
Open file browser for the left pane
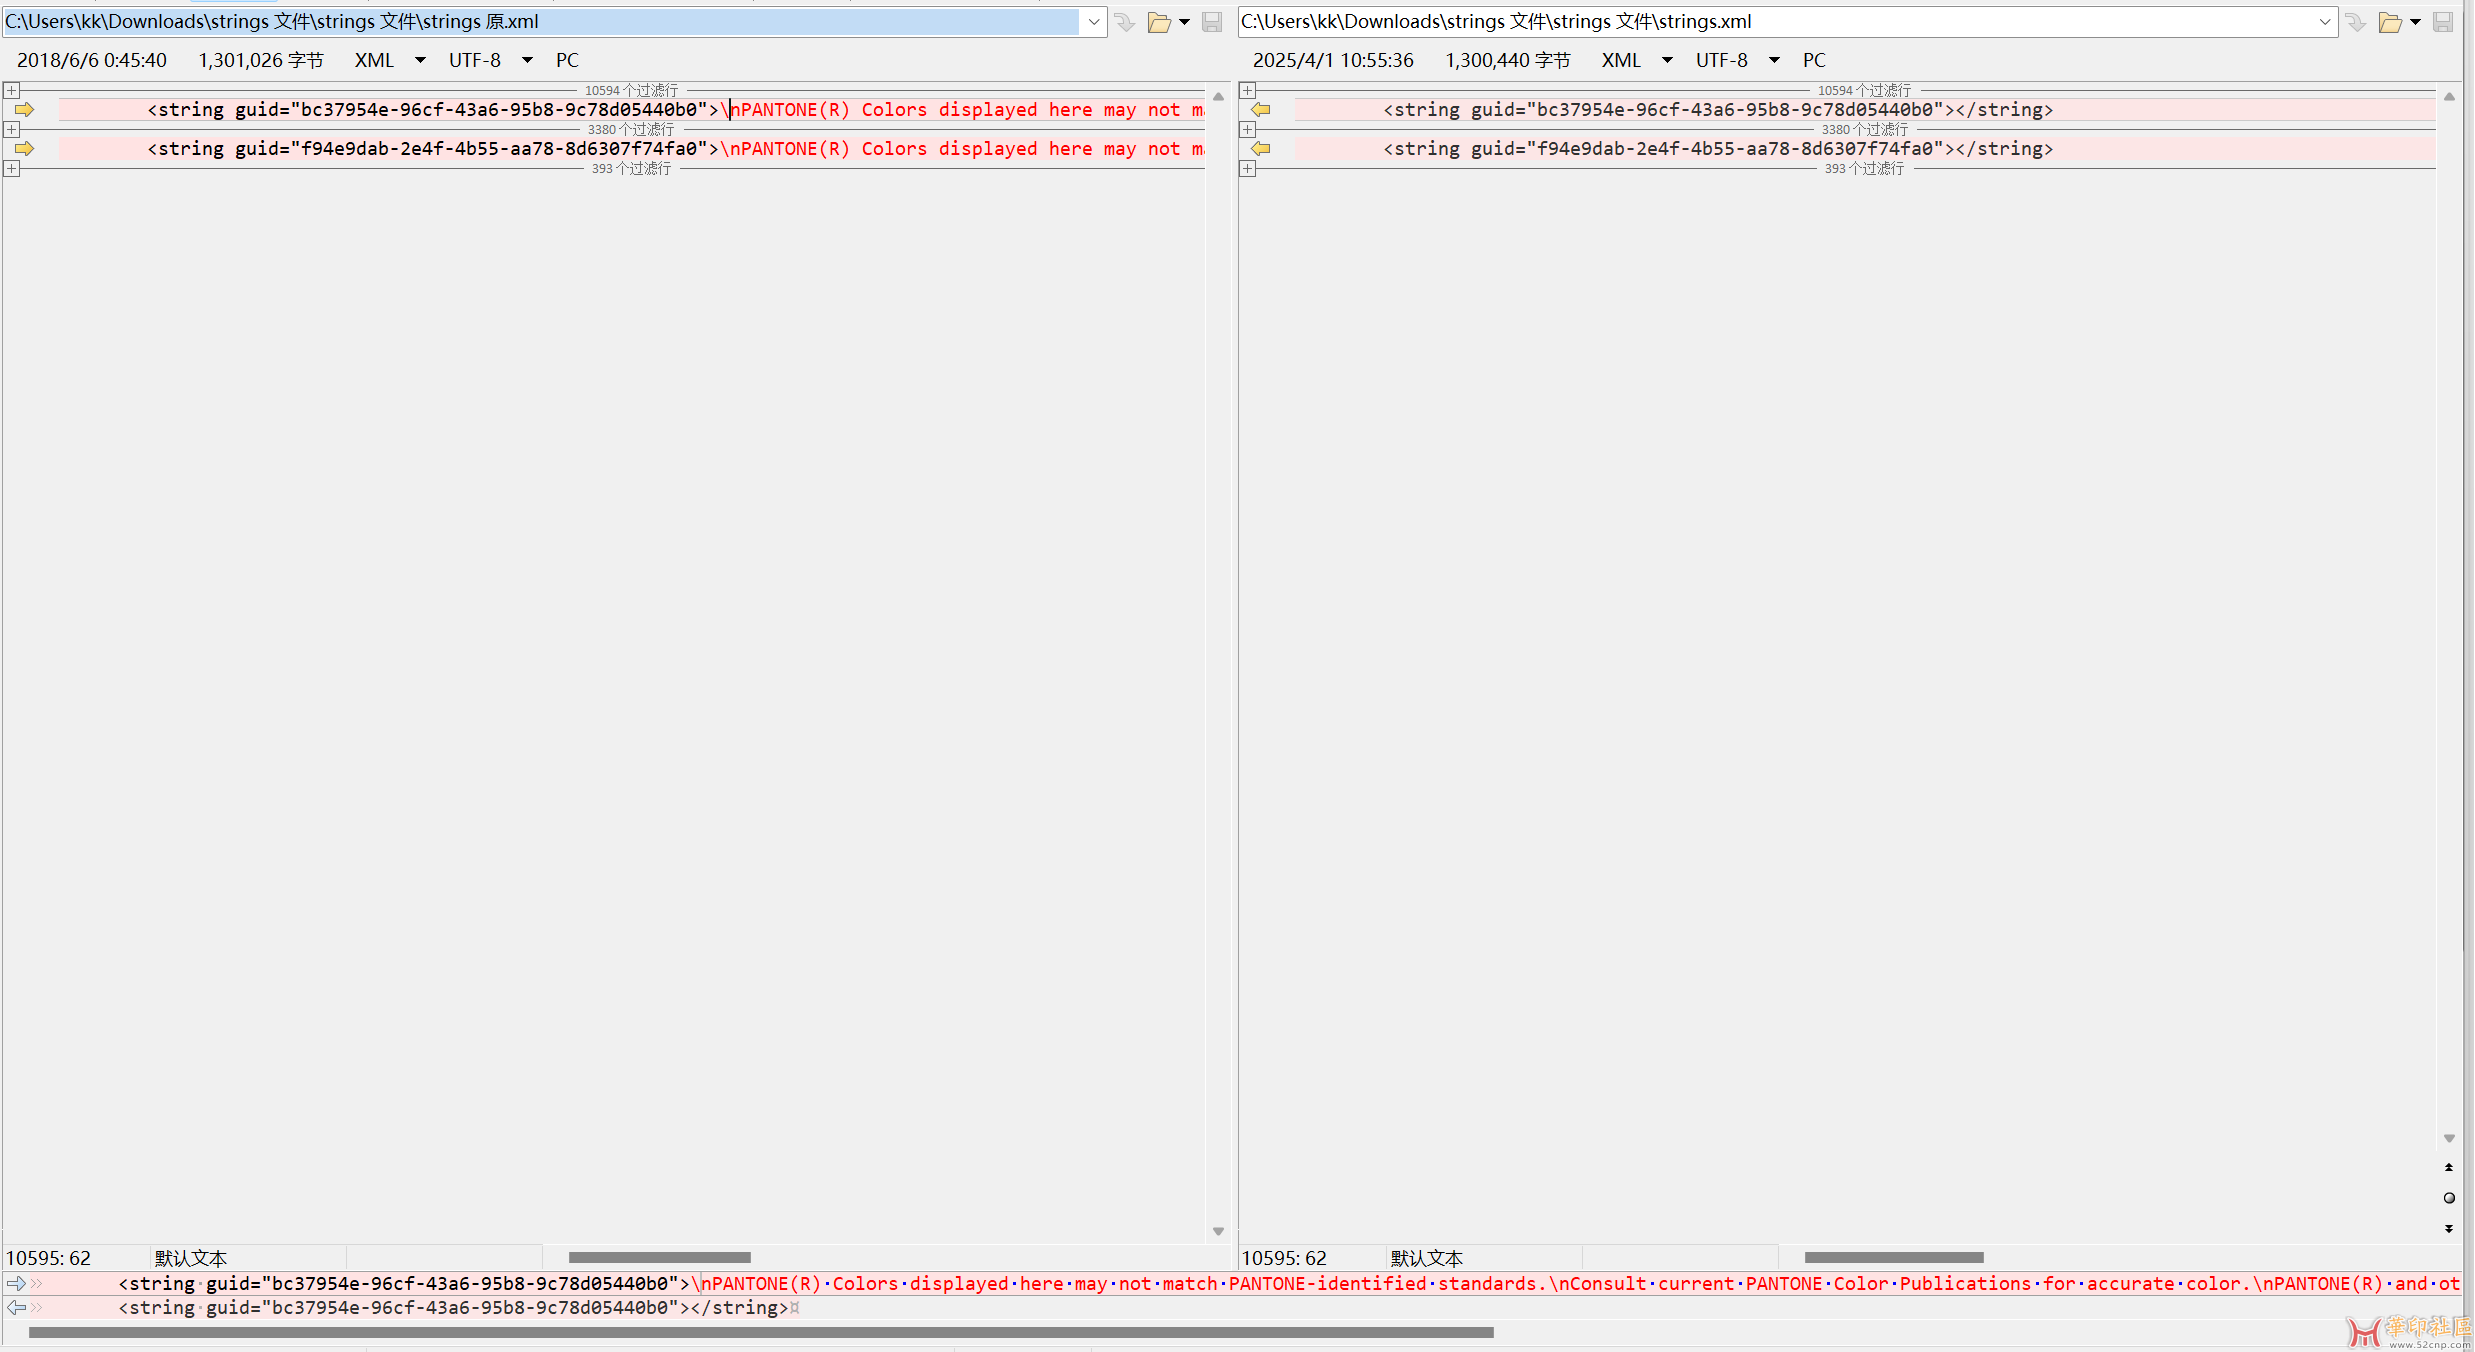click(1159, 22)
